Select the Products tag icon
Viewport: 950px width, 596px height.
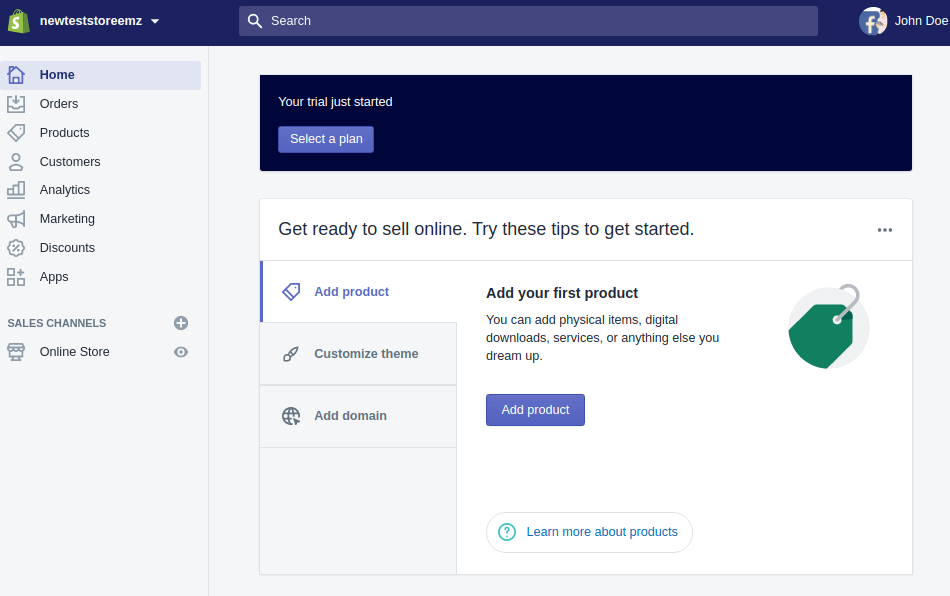click(16, 132)
